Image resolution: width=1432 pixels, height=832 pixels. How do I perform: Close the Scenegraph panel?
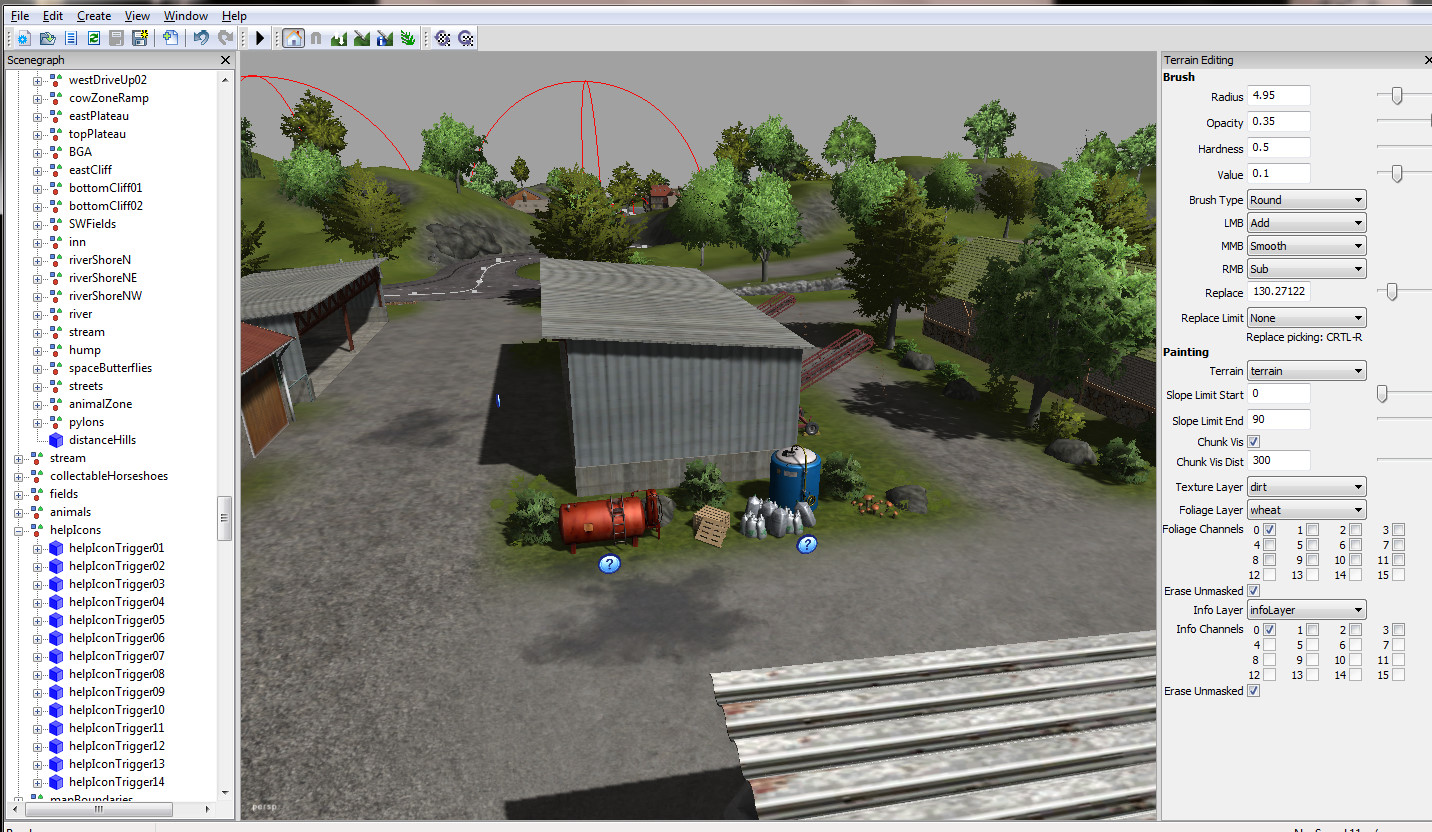[225, 60]
